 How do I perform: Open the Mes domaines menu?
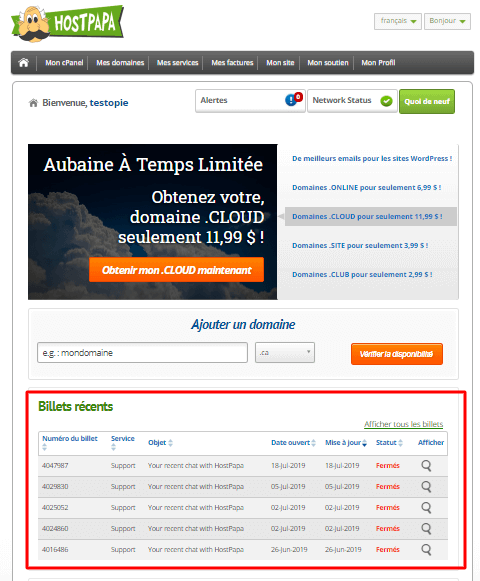[120, 63]
